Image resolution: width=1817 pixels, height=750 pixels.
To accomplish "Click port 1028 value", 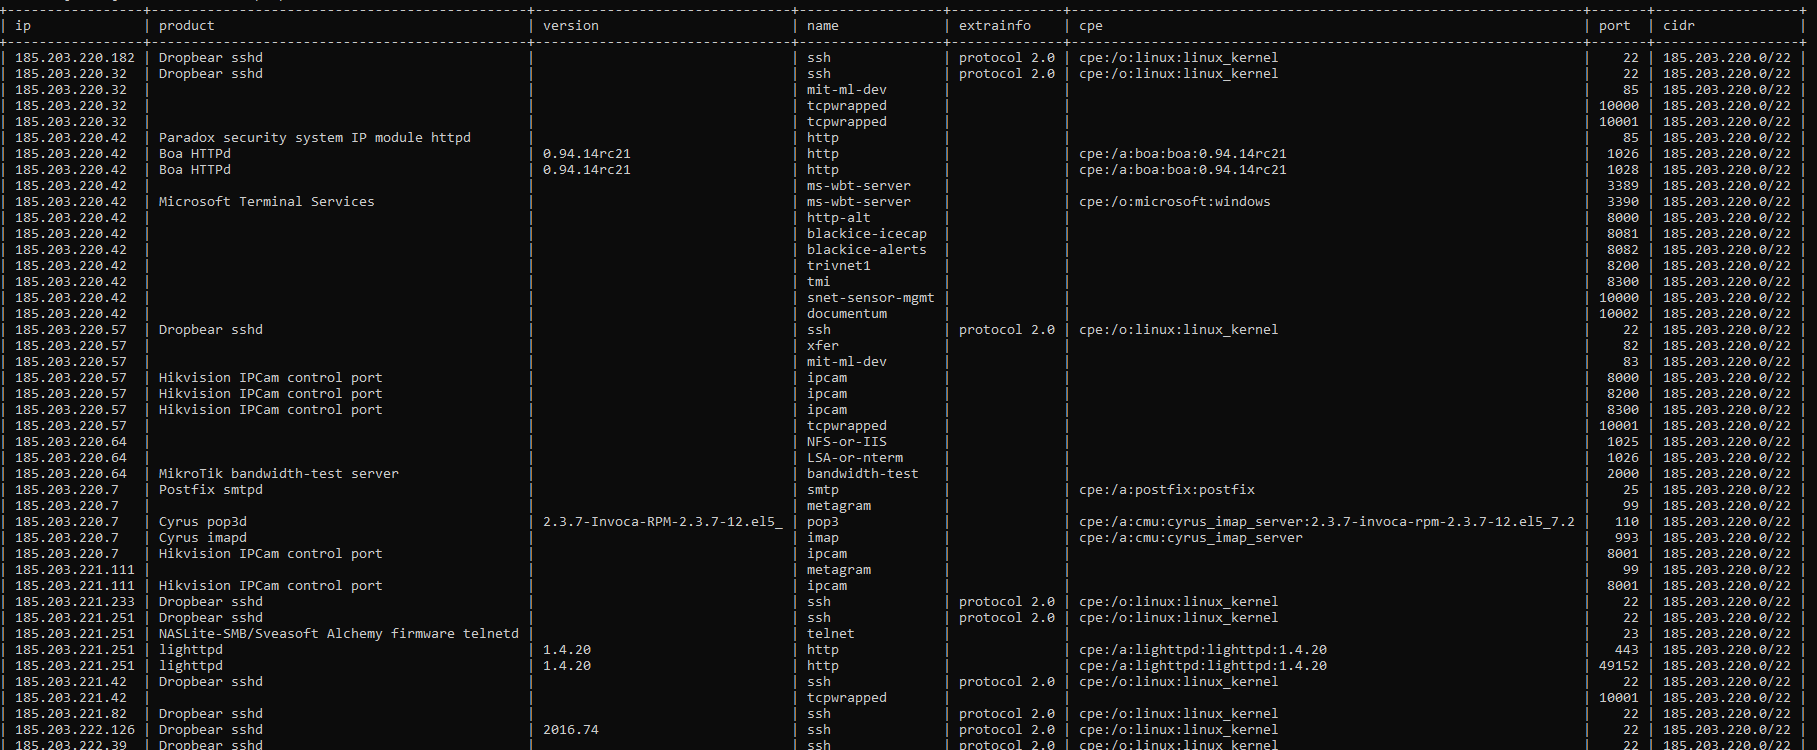I will 1623,170.
